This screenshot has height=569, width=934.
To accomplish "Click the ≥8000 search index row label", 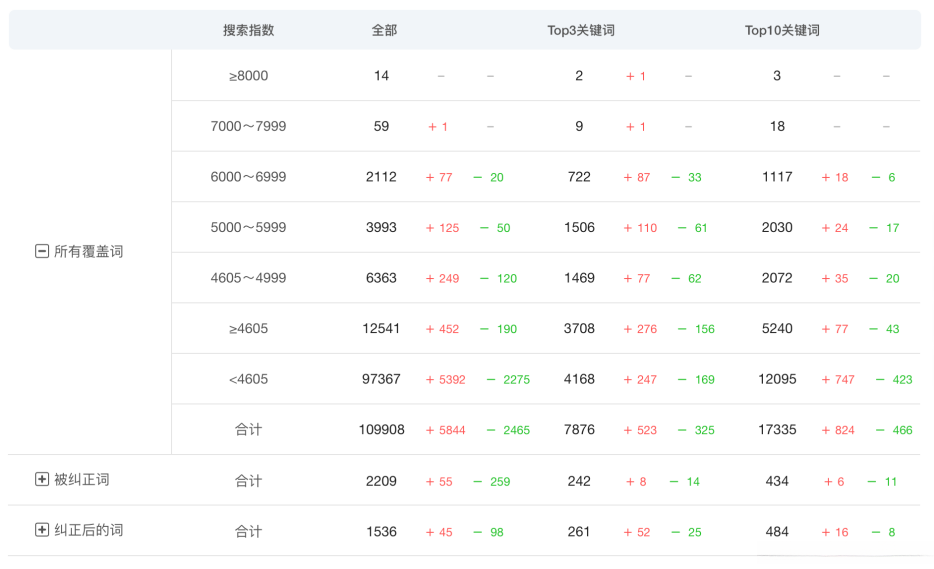I will point(248,76).
